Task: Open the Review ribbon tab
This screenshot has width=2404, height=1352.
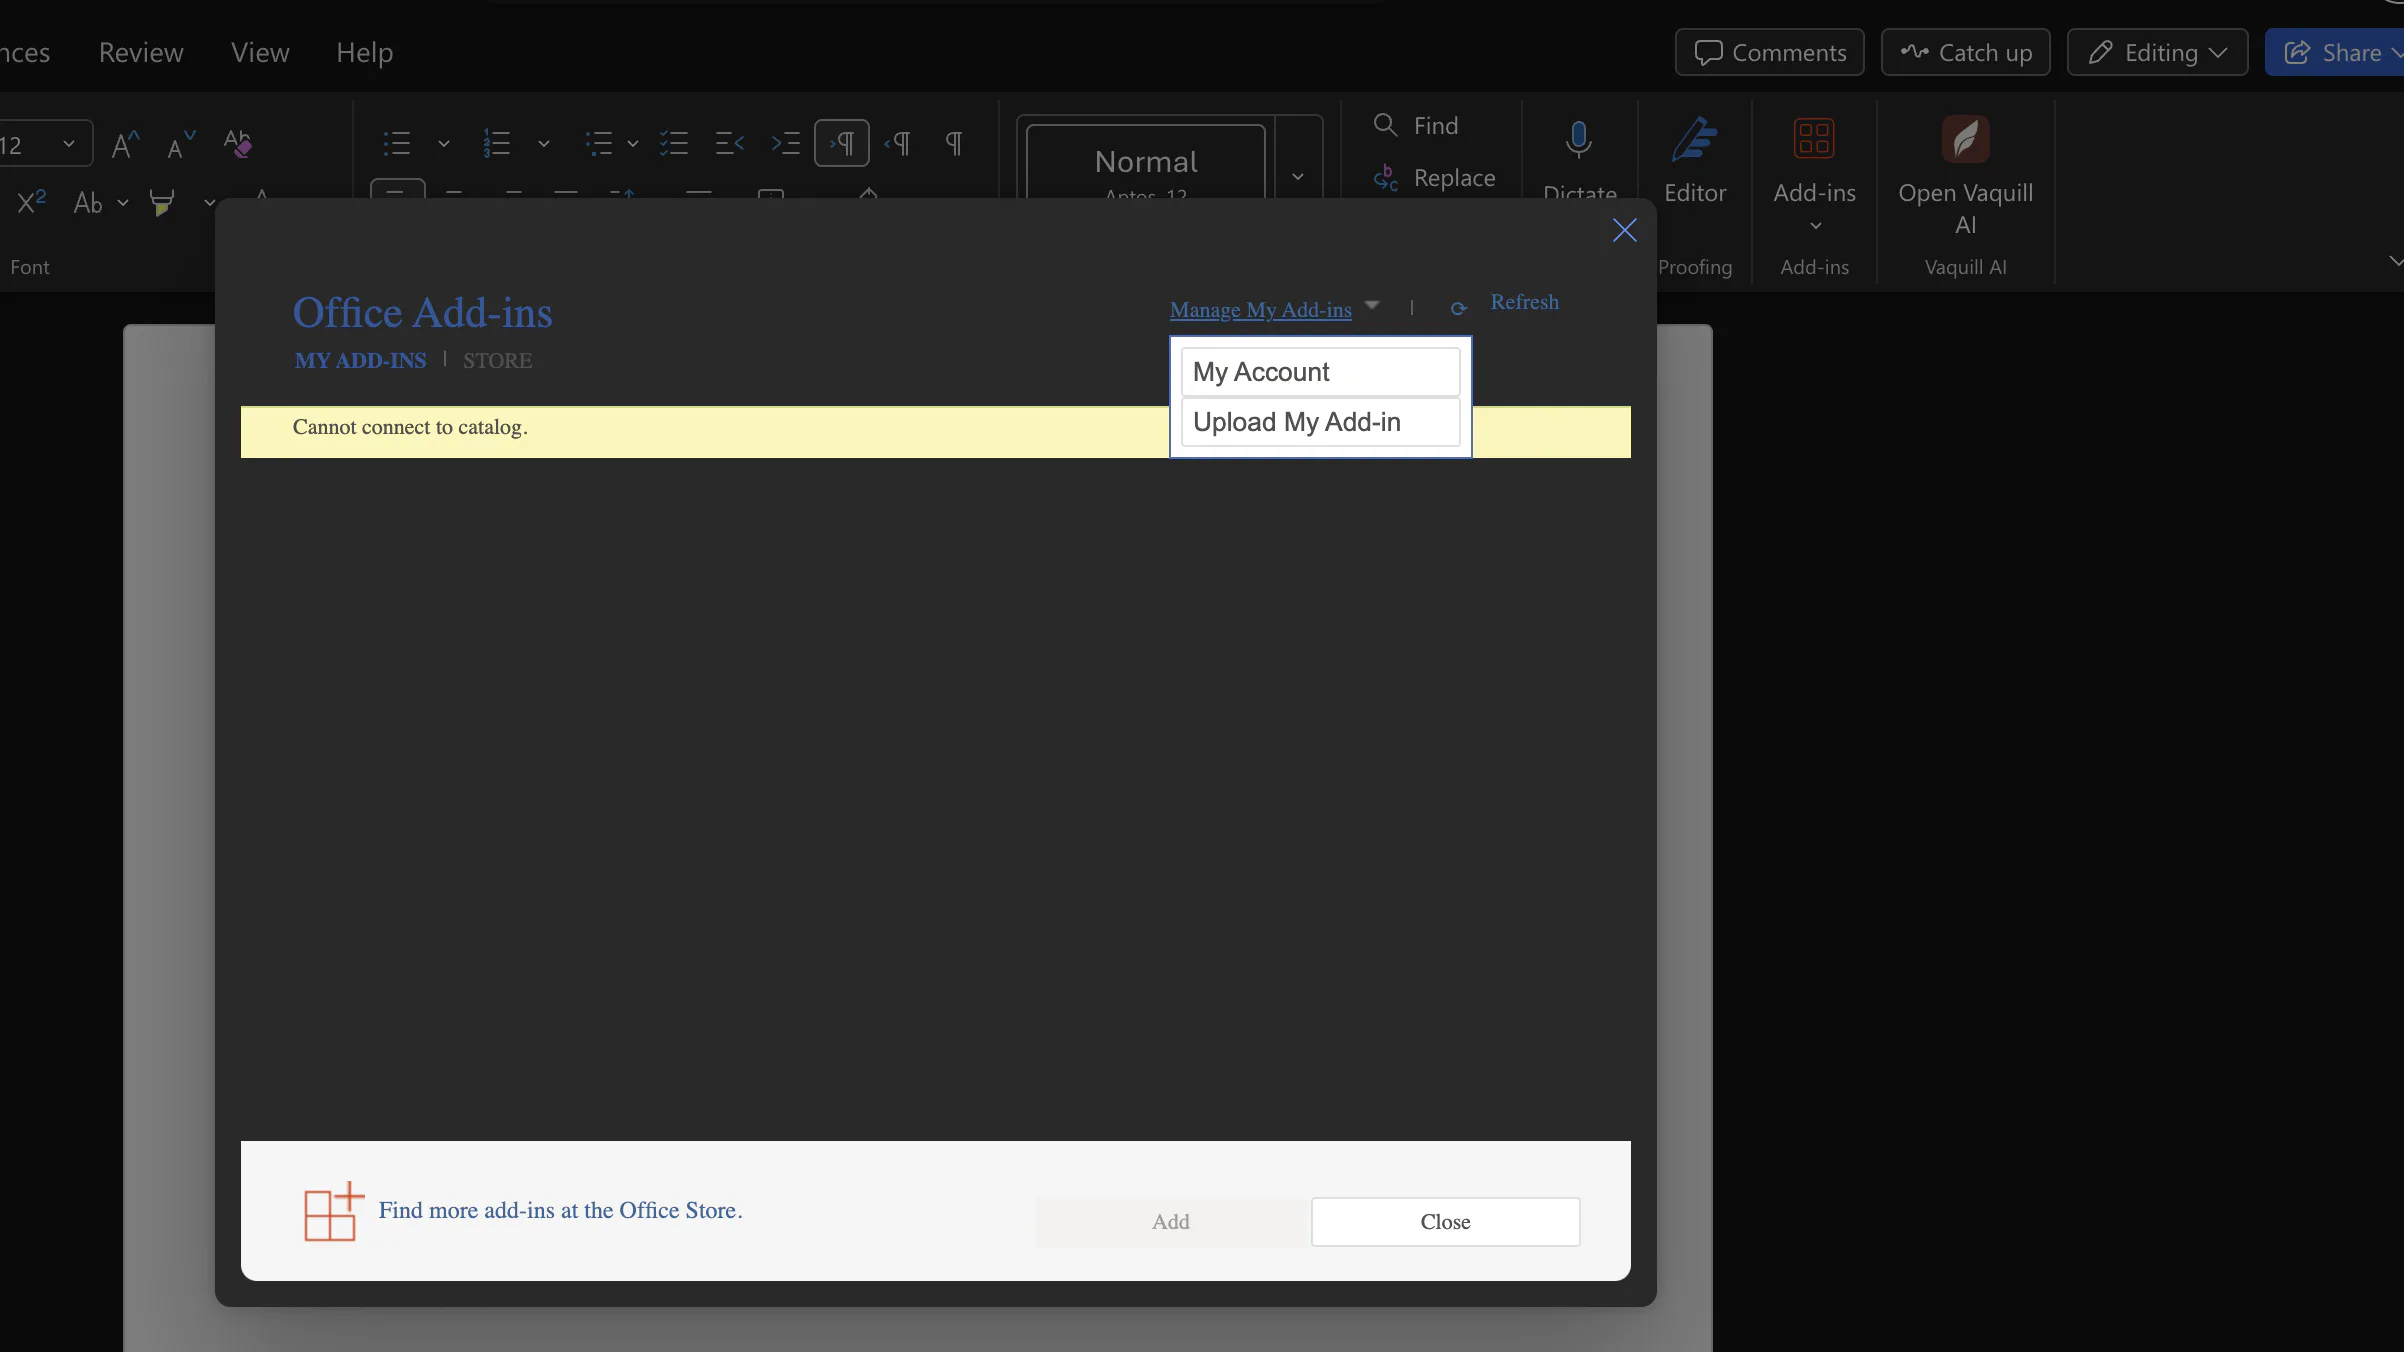Action: click(x=141, y=52)
